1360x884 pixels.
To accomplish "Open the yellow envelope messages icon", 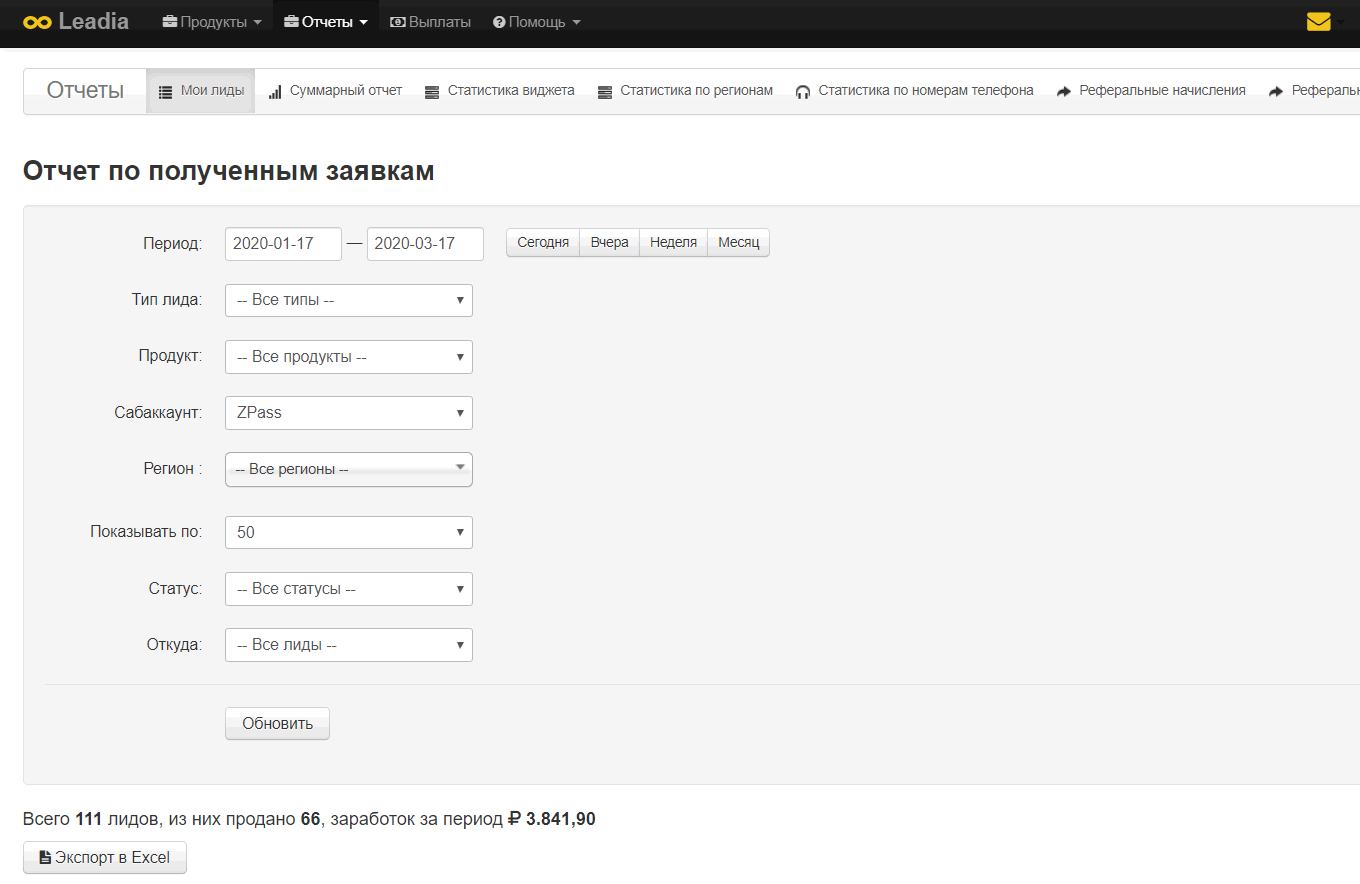I will pos(1318,22).
